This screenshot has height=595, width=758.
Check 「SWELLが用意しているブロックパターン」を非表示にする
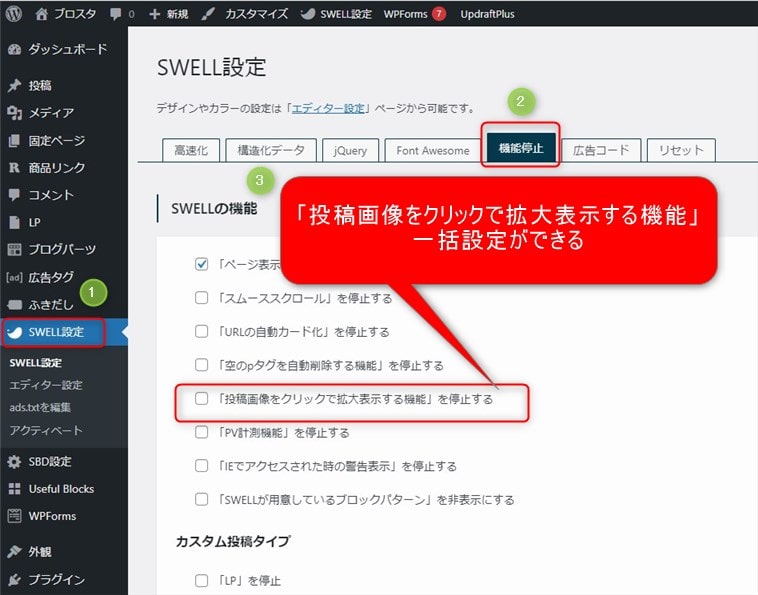202,499
